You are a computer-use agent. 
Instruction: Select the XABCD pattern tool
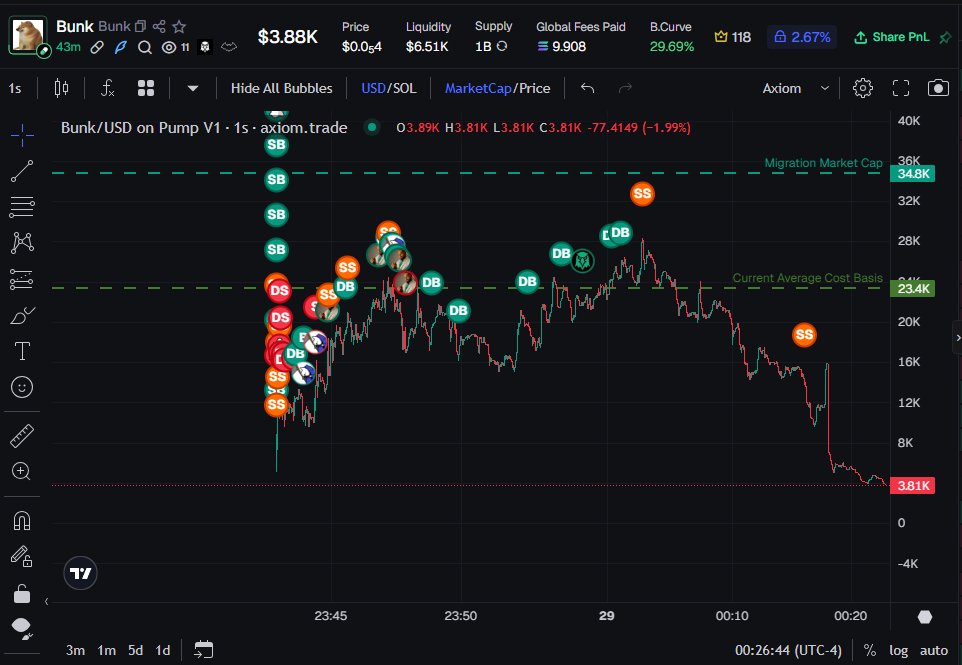22,243
